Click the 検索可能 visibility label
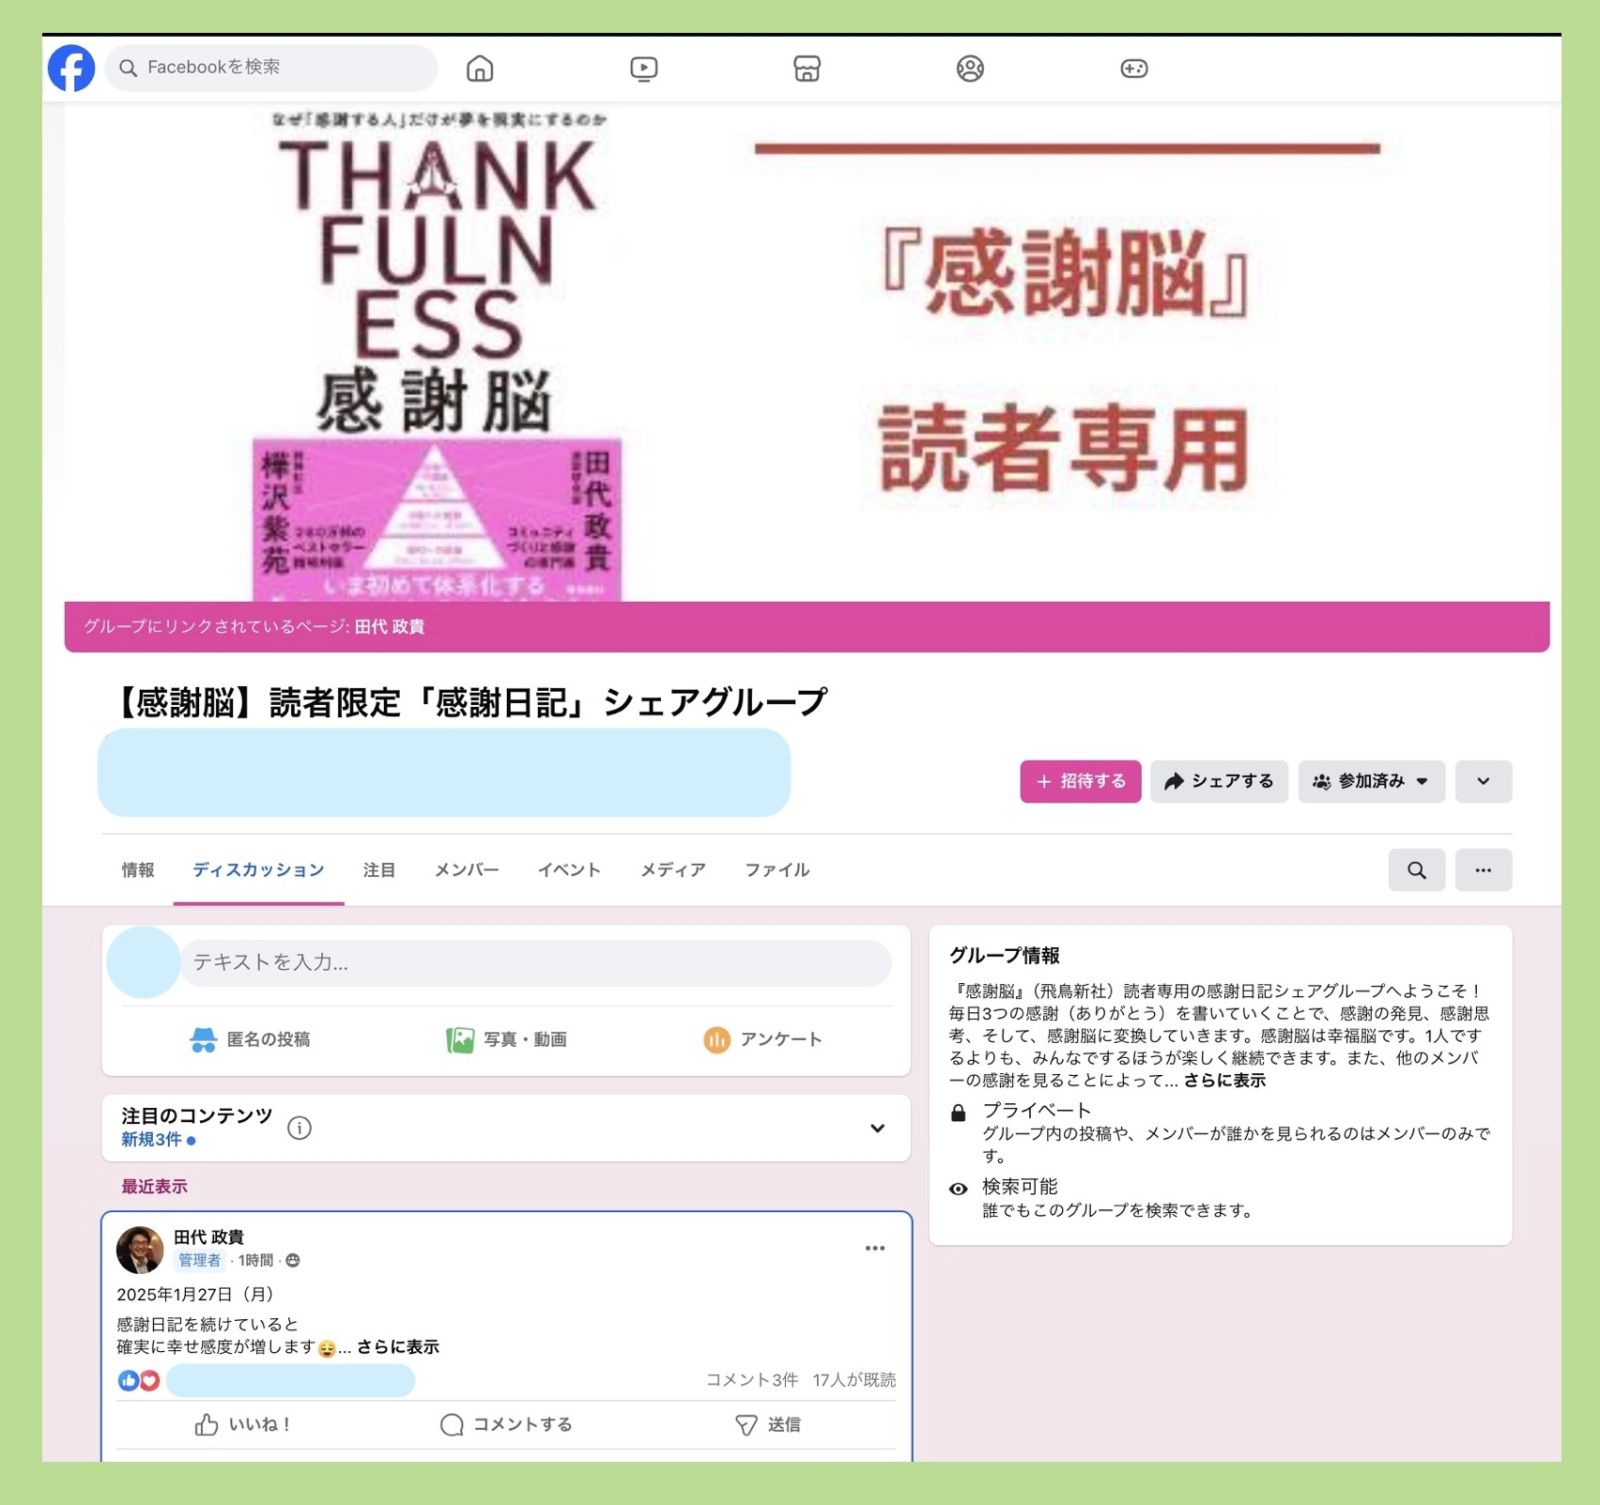The width and height of the screenshot is (1600, 1505). coord(1020,1187)
